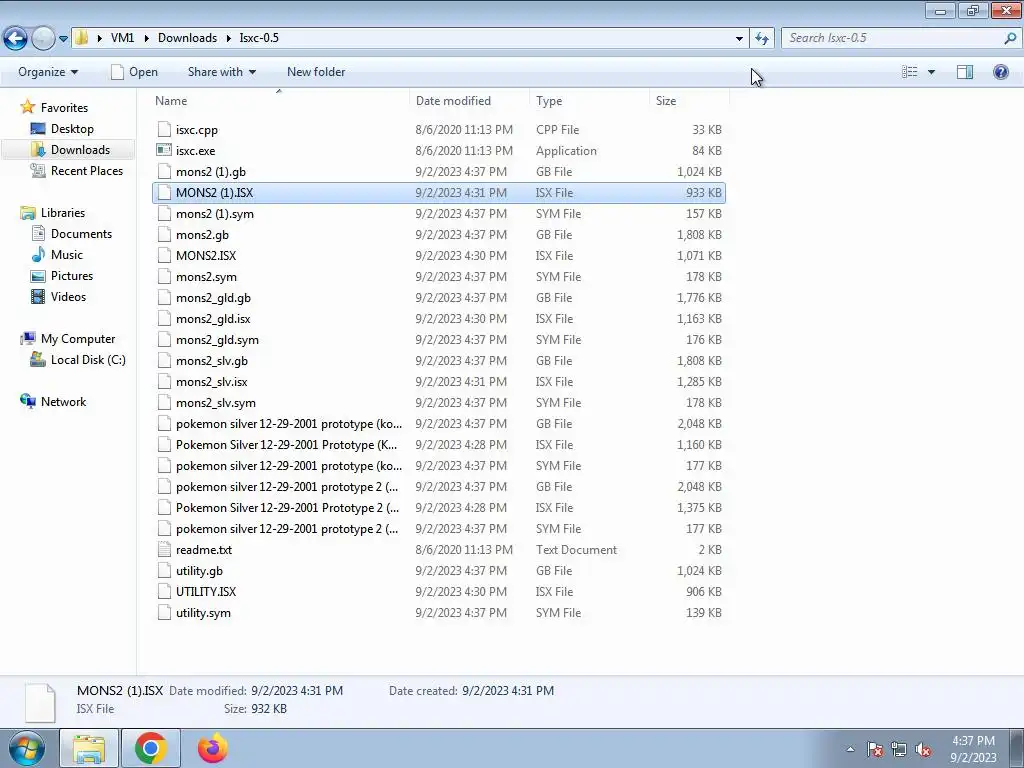Select My Computer in navigation pane
1024x768 pixels.
[x=68, y=339]
